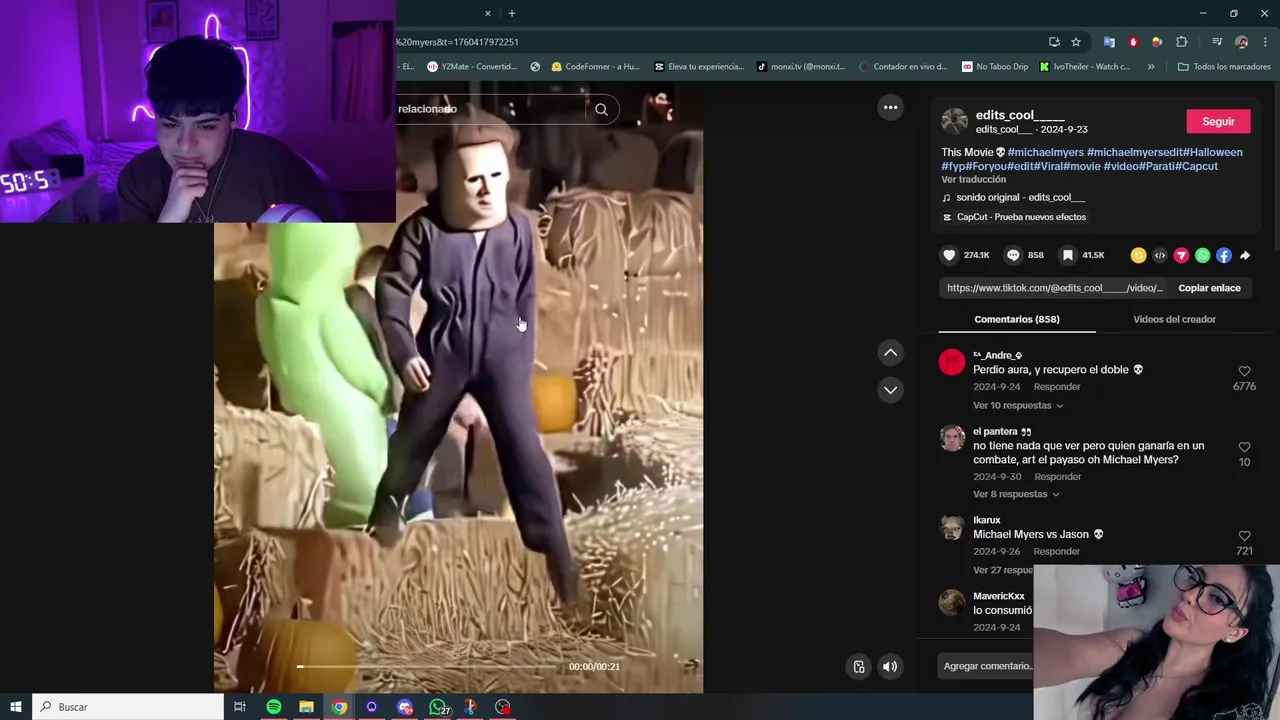Like el pantera's comment with the heart
1280x720 pixels.
point(1244,447)
